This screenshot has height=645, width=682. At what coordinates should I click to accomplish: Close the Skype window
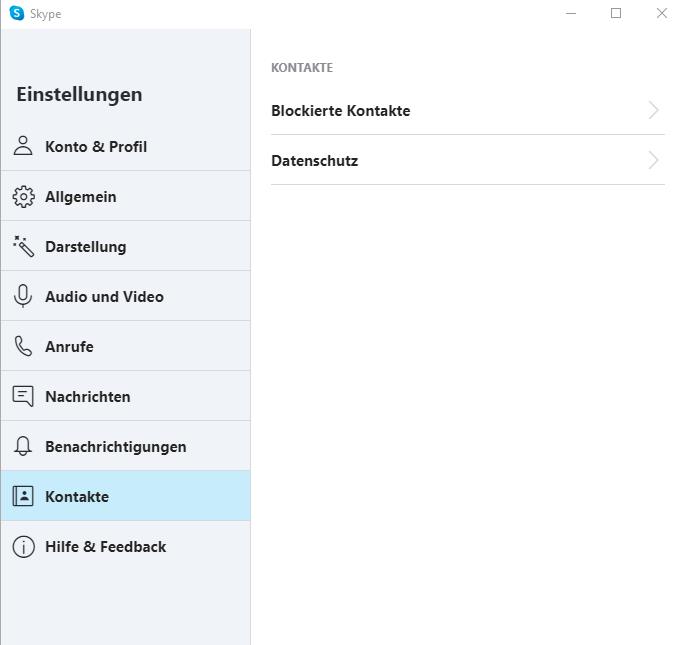click(662, 13)
